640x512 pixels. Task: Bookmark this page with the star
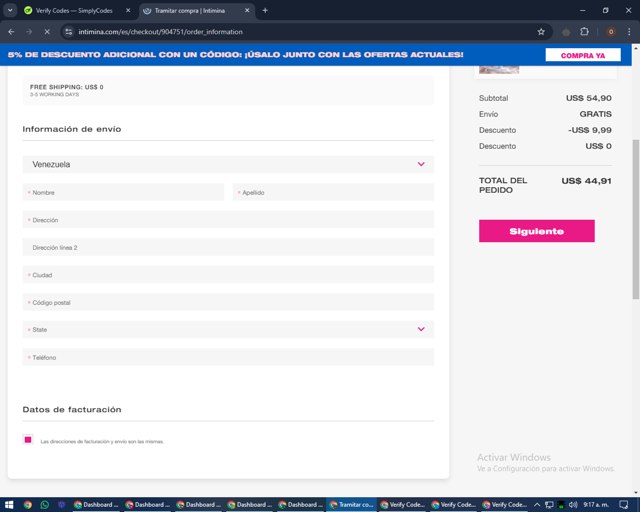(x=541, y=31)
